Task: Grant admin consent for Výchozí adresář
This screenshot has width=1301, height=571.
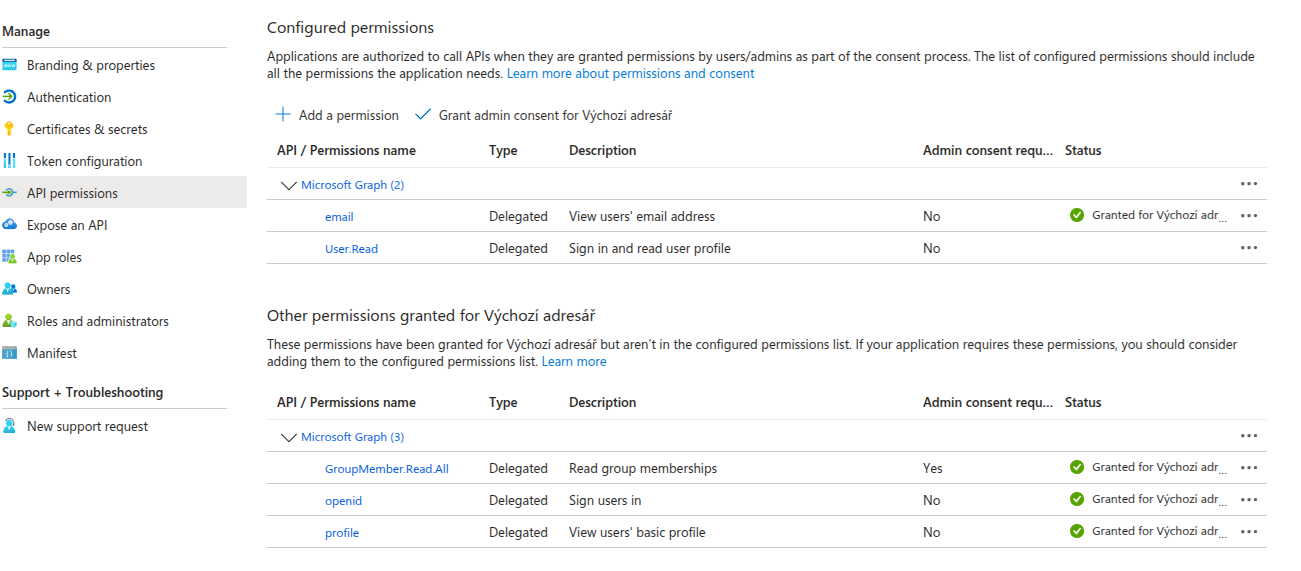Action: pos(543,115)
